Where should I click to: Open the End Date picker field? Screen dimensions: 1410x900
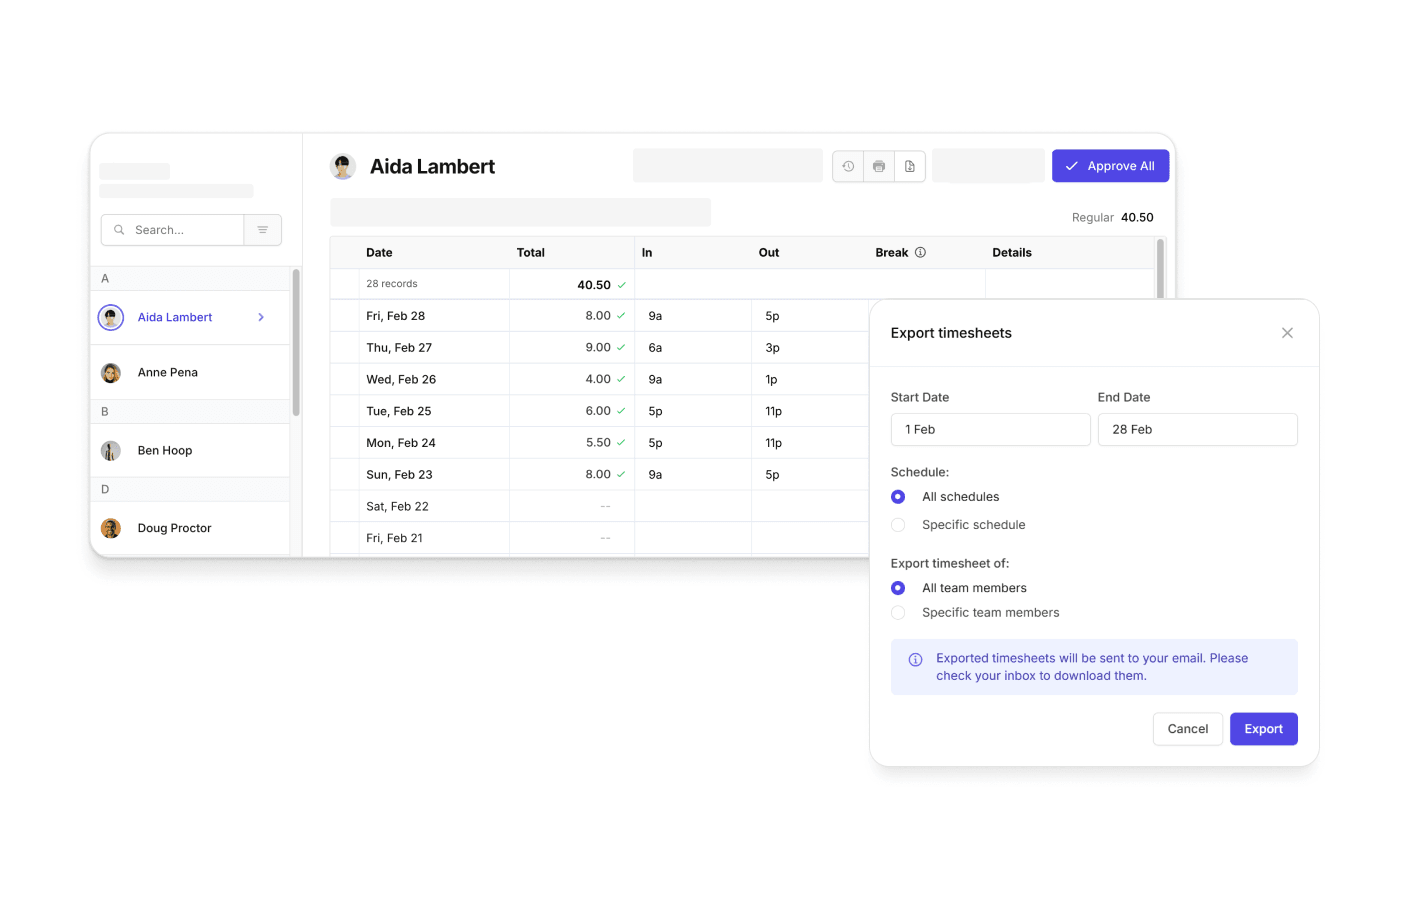tap(1197, 430)
